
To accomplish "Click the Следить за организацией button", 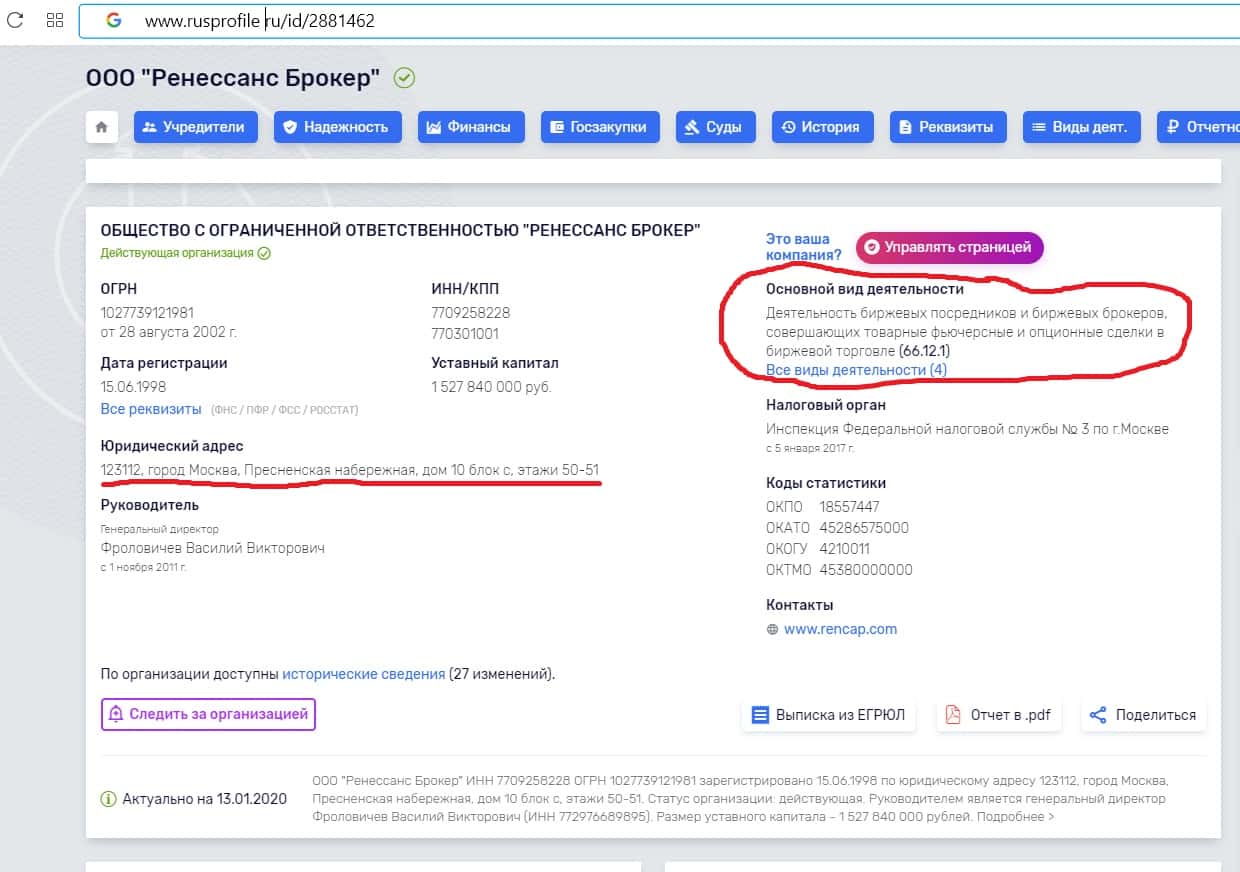I will pos(208,714).
